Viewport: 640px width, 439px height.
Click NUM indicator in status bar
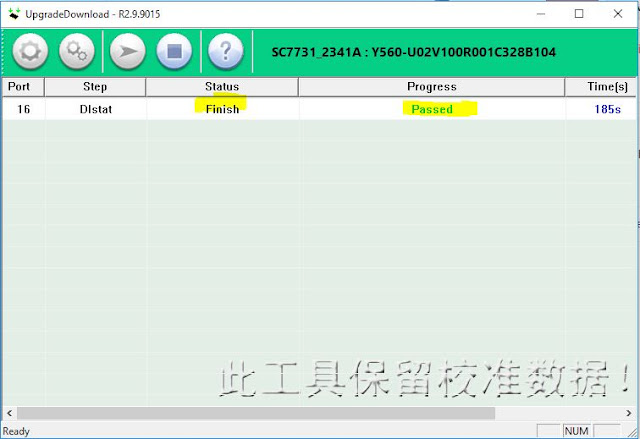[576, 431]
